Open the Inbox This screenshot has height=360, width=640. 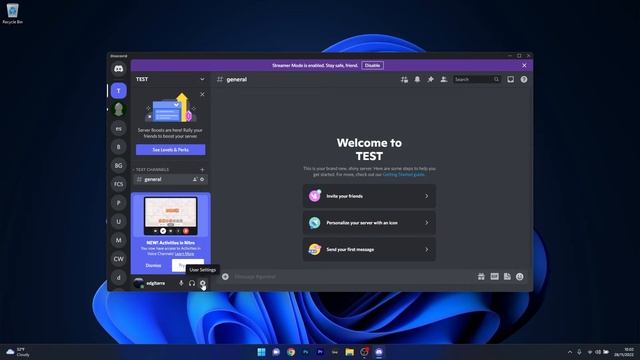pyautogui.click(x=511, y=80)
